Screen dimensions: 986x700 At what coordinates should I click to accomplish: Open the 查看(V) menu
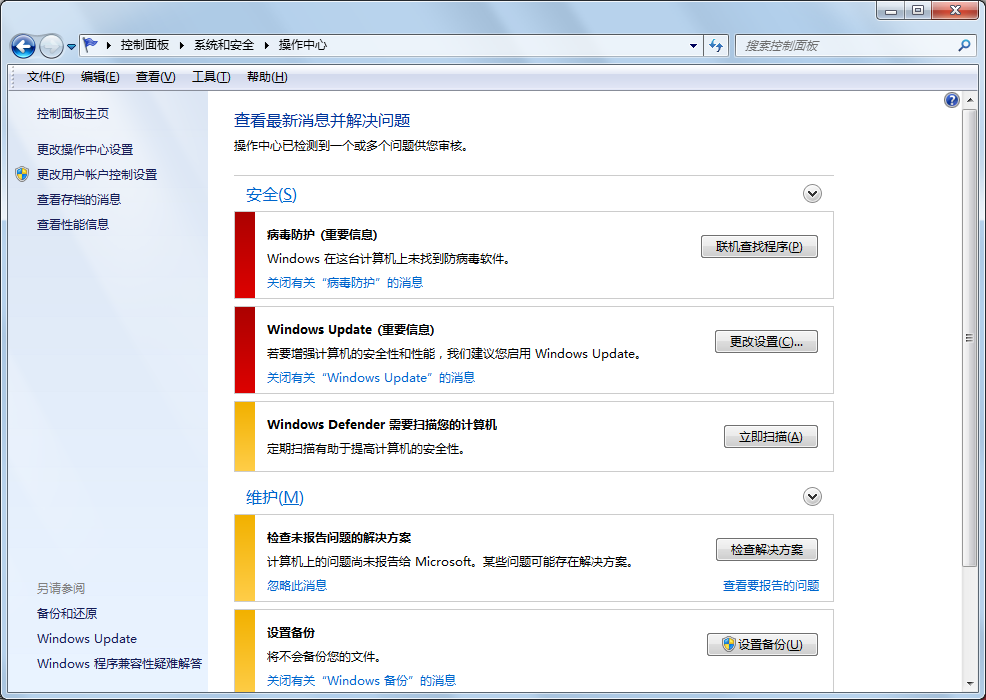(x=155, y=77)
